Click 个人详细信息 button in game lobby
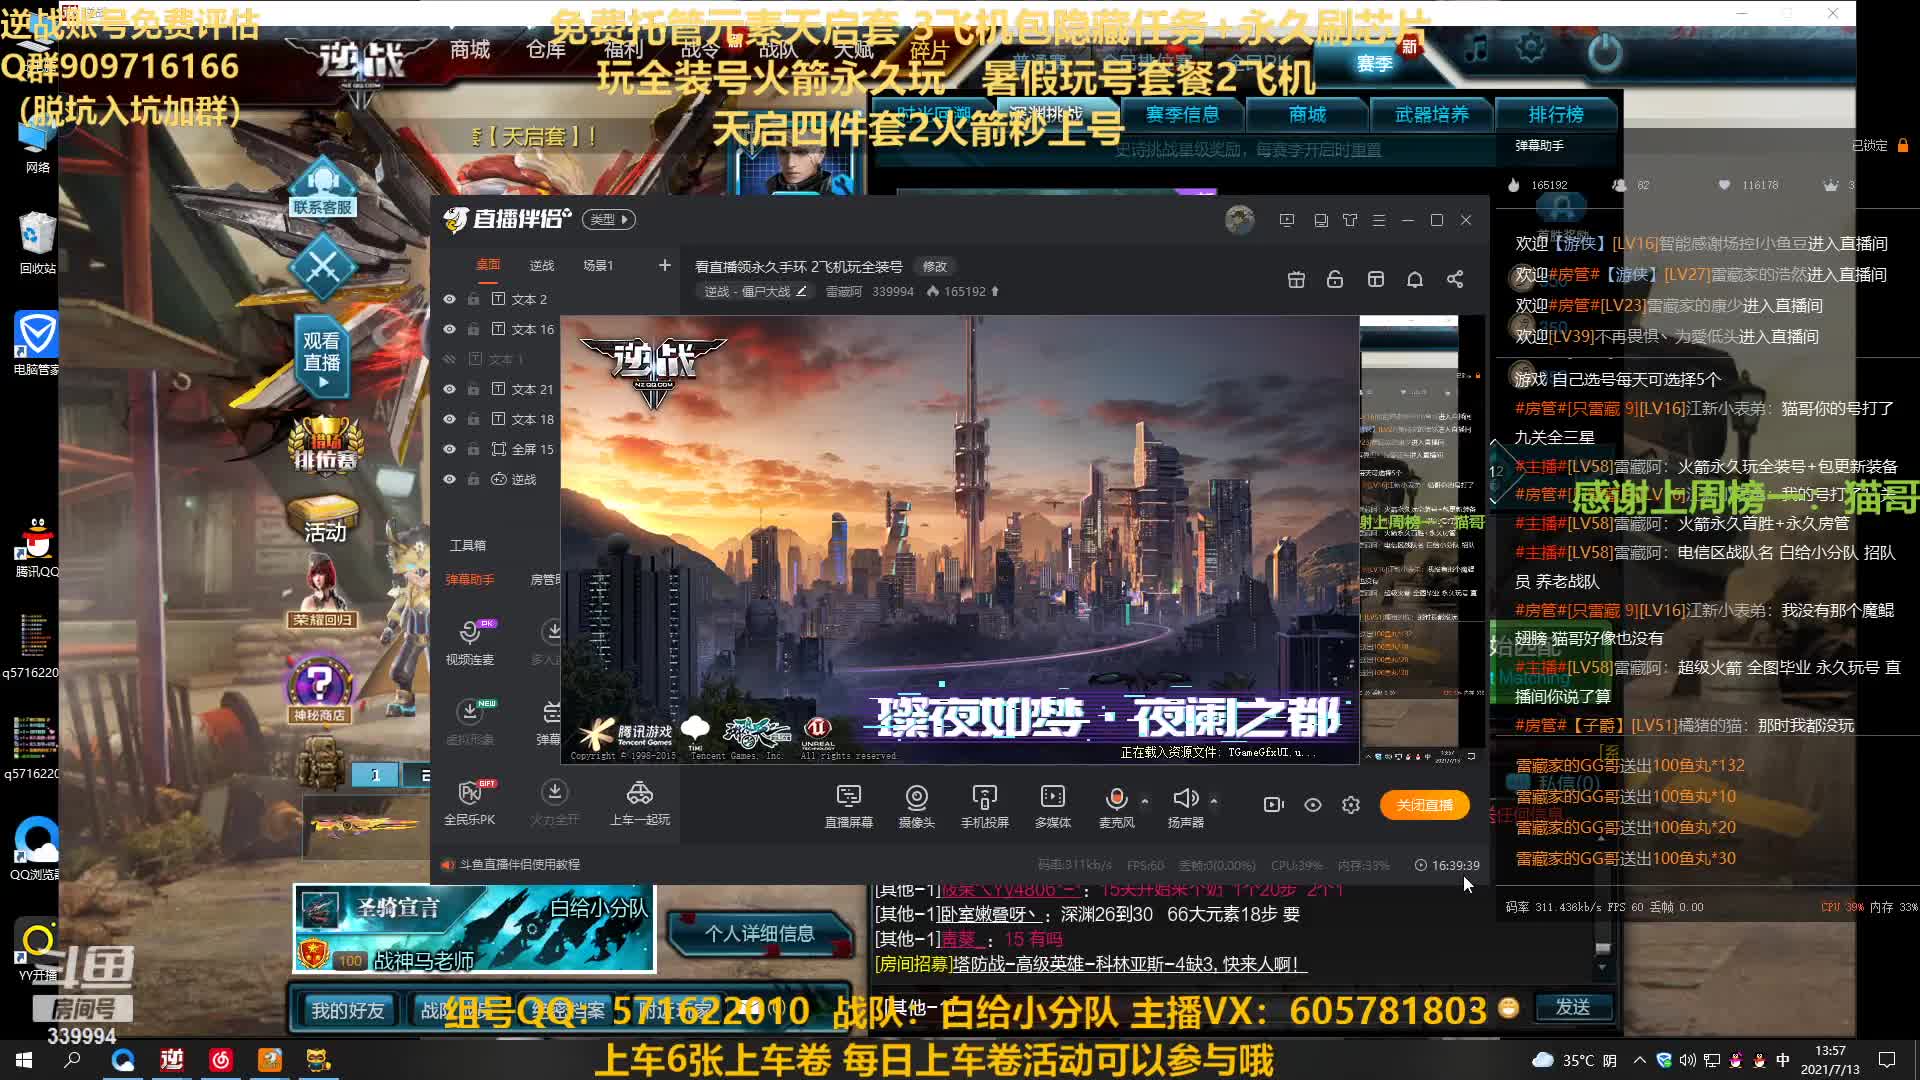1920x1080 pixels. pos(759,933)
